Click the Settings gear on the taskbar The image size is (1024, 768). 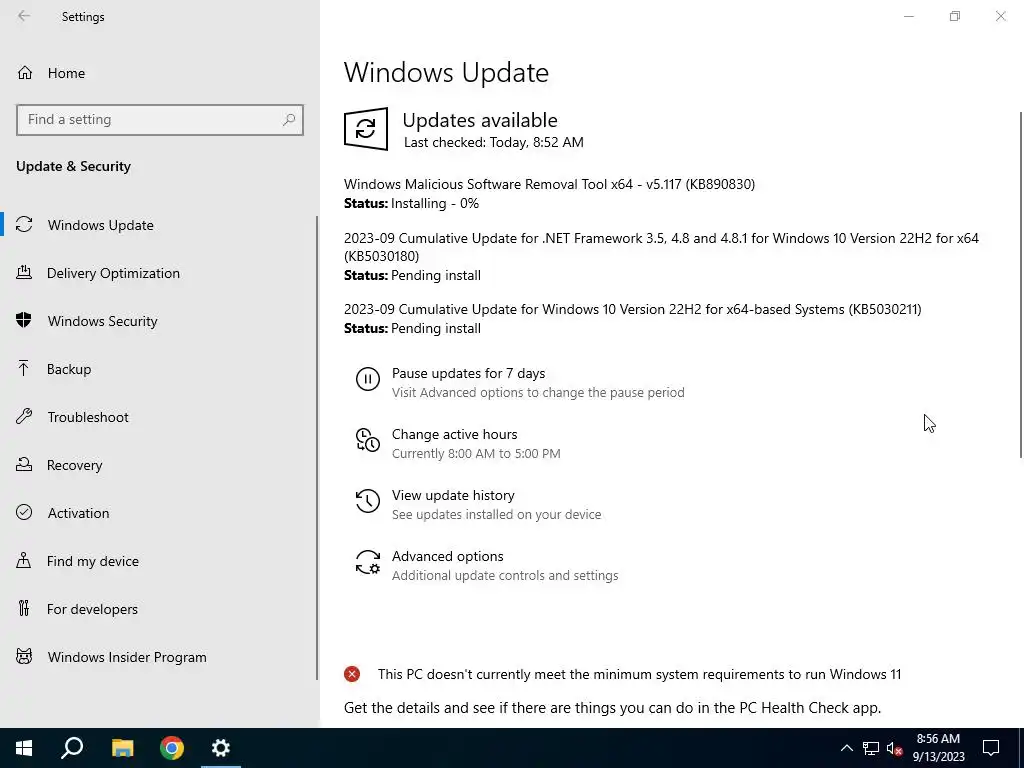click(221, 748)
